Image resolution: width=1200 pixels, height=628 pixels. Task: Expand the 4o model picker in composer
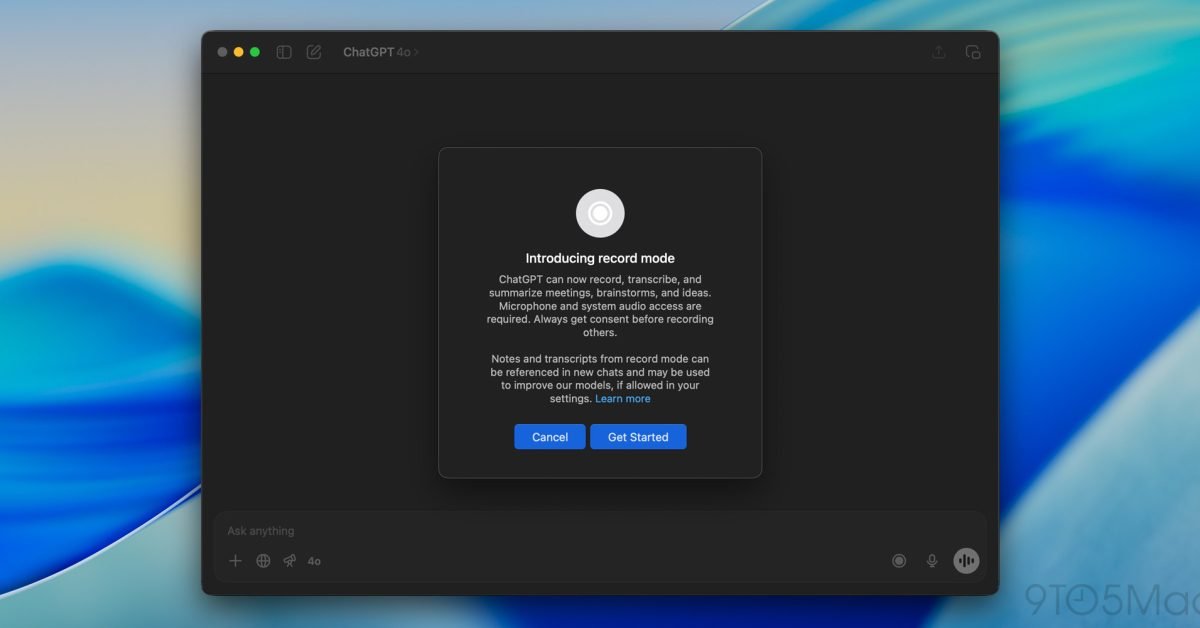[314, 561]
